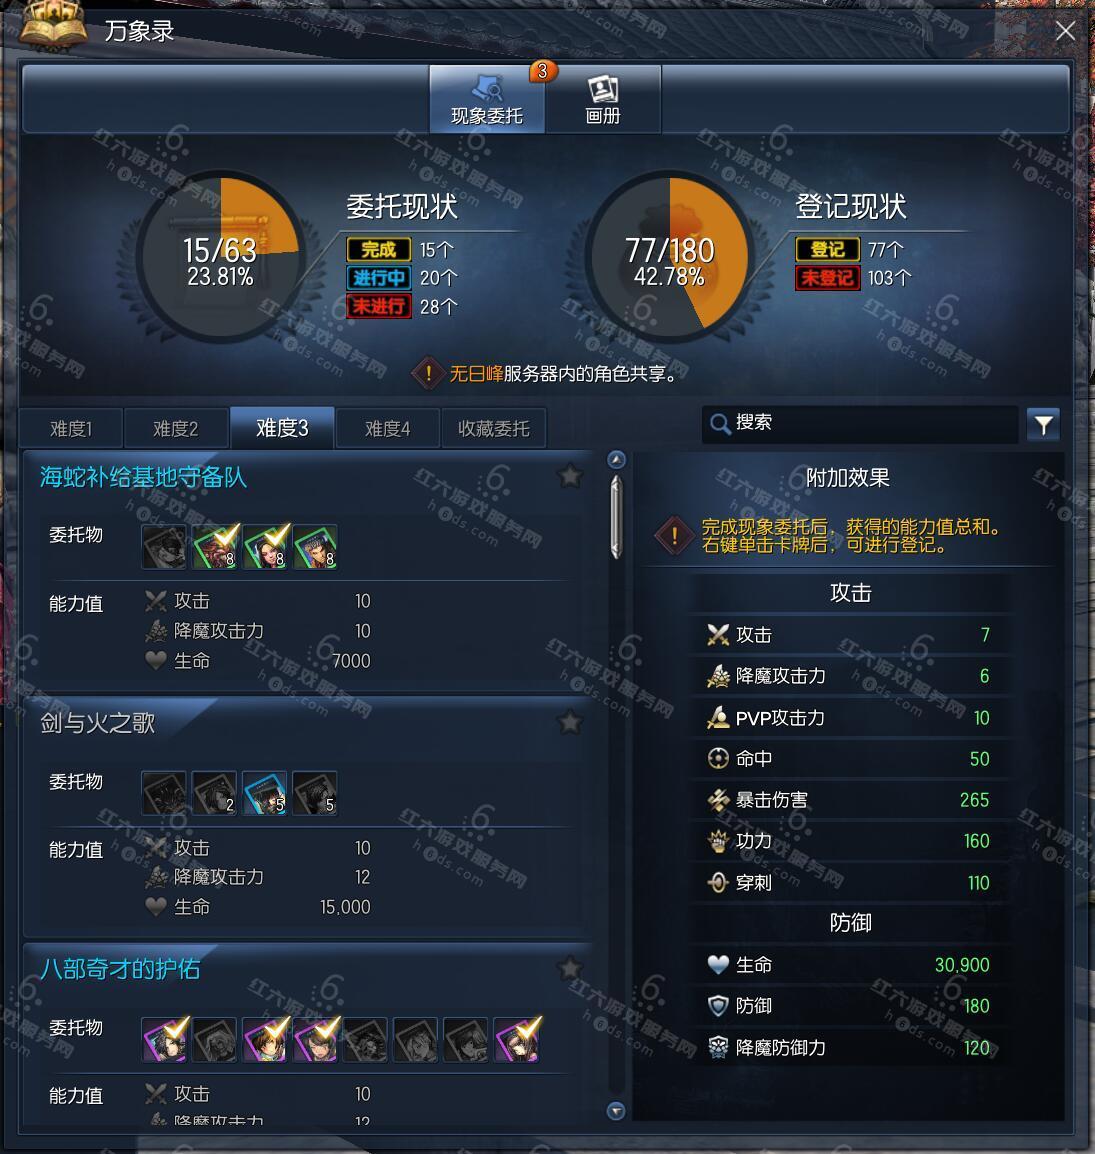Select first card of 海蛇补给基地守备队
Image resolution: width=1095 pixels, height=1154 pixels.
pos(164,547)
